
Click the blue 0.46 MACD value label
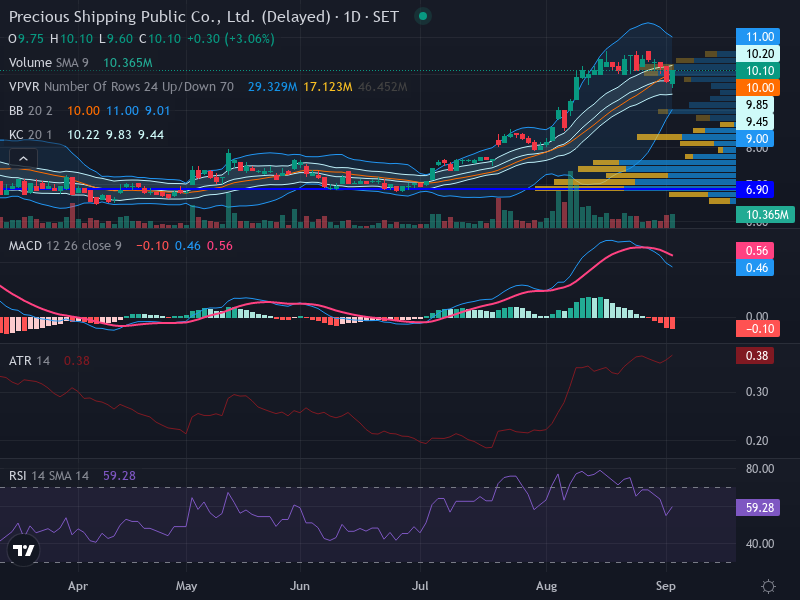tap(755, 267)
